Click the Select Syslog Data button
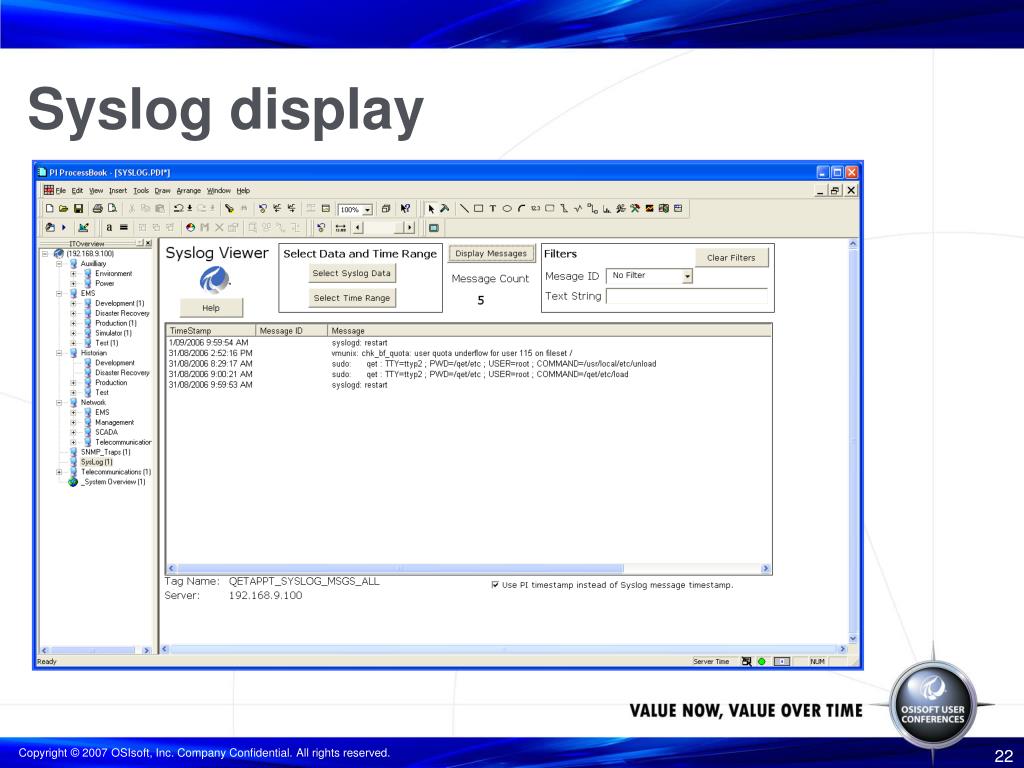 point(351,273)
